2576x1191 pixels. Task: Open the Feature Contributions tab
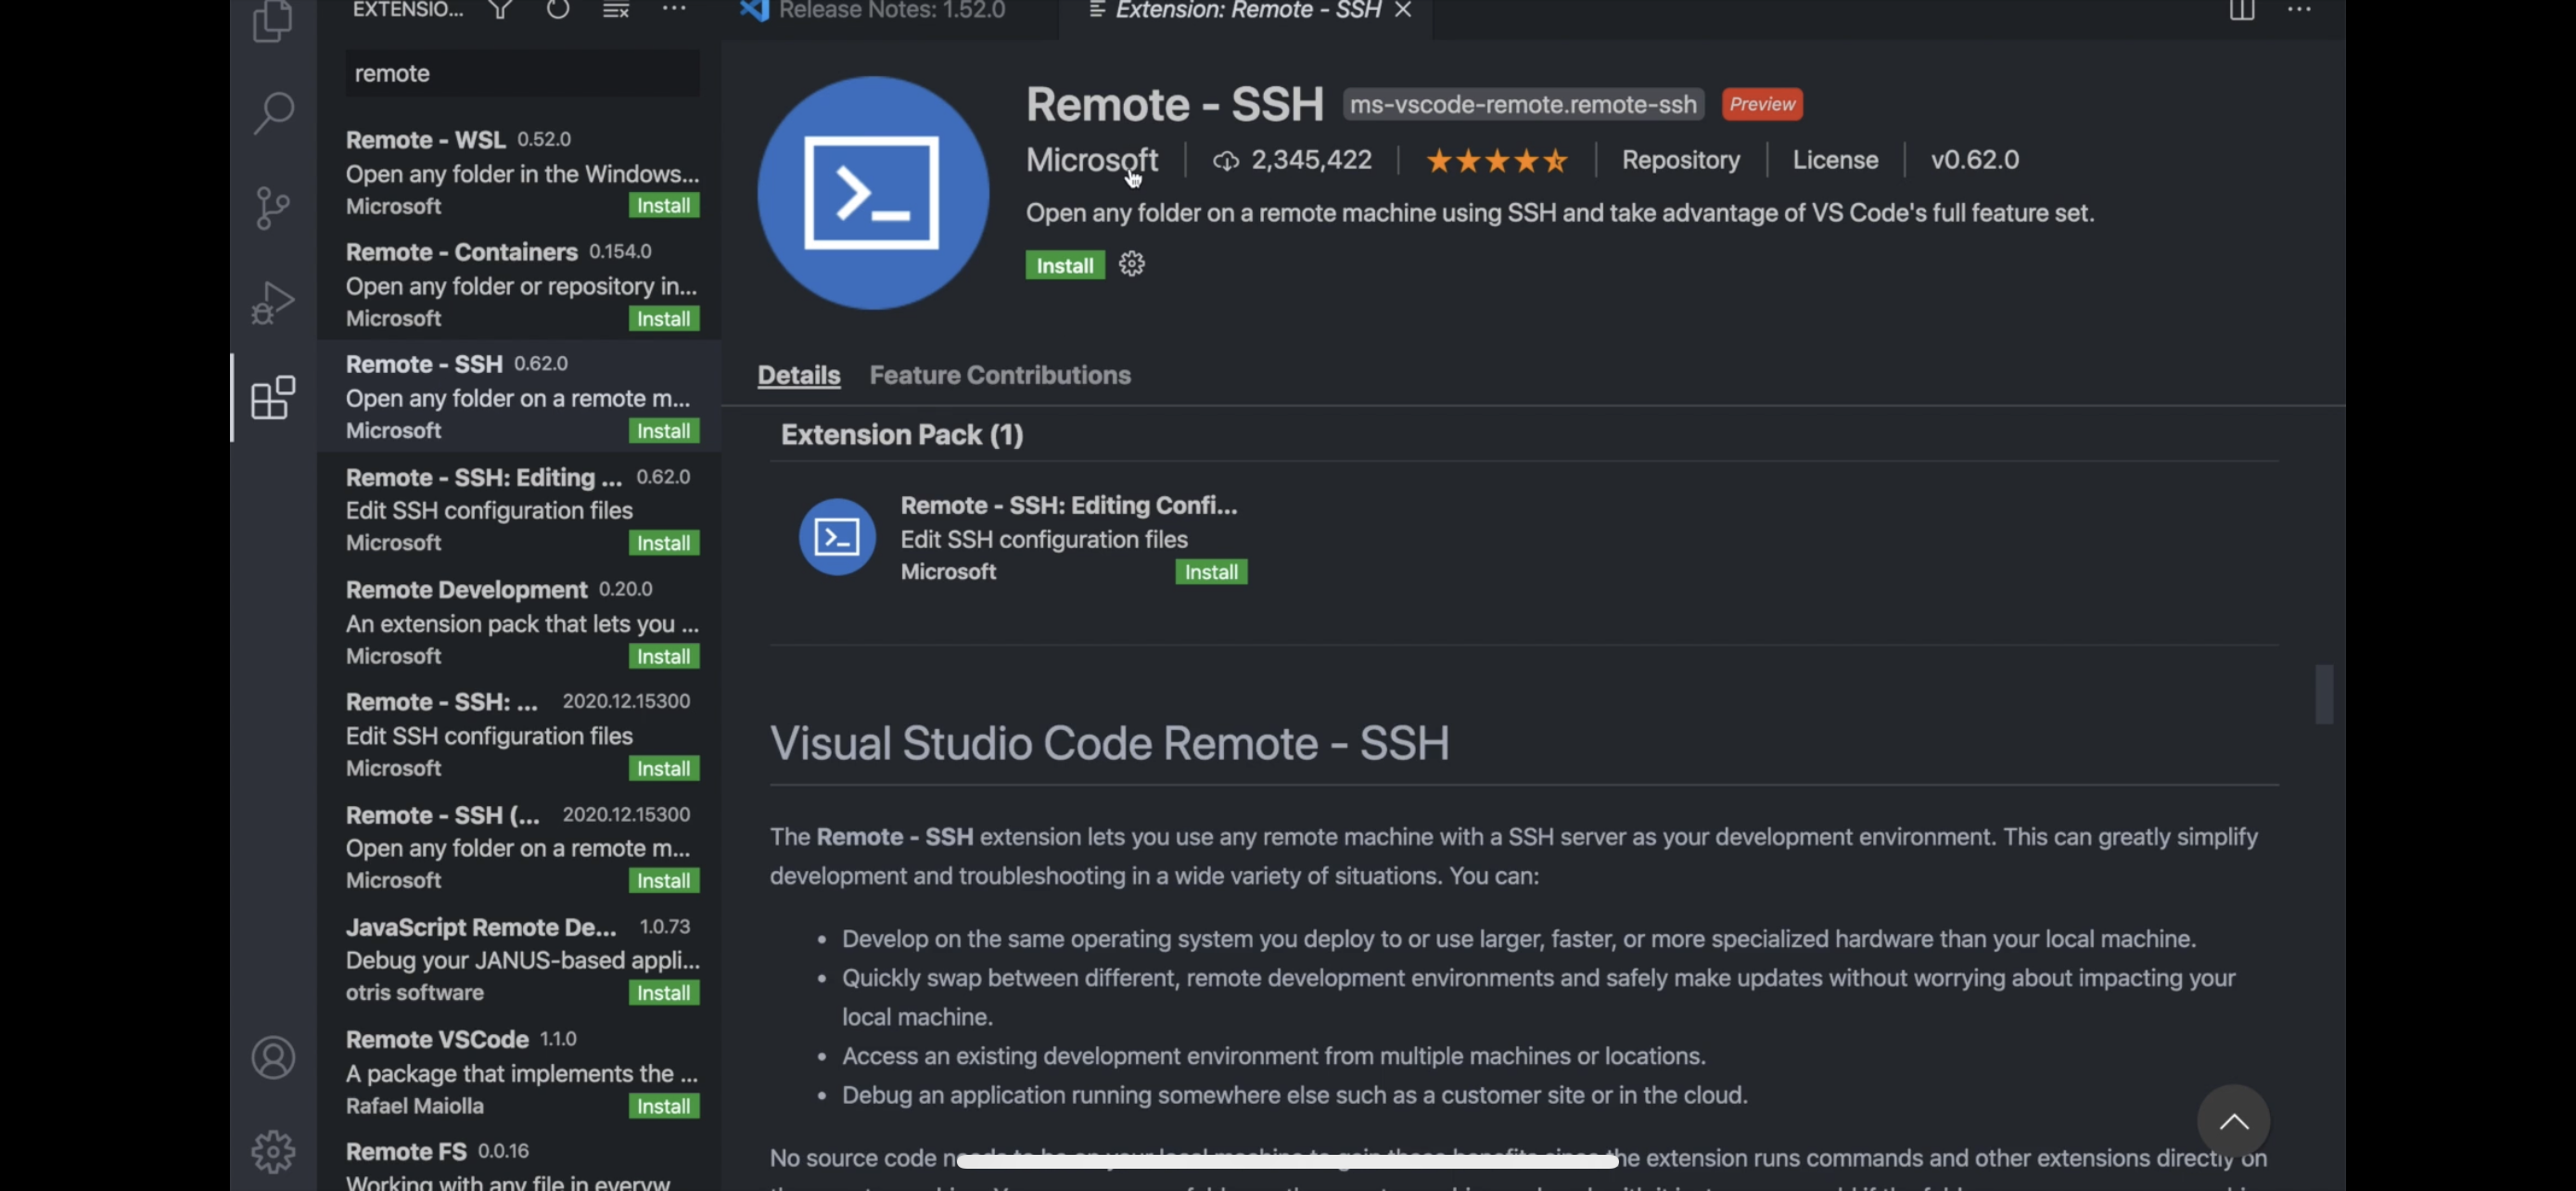pos(1000,375)
